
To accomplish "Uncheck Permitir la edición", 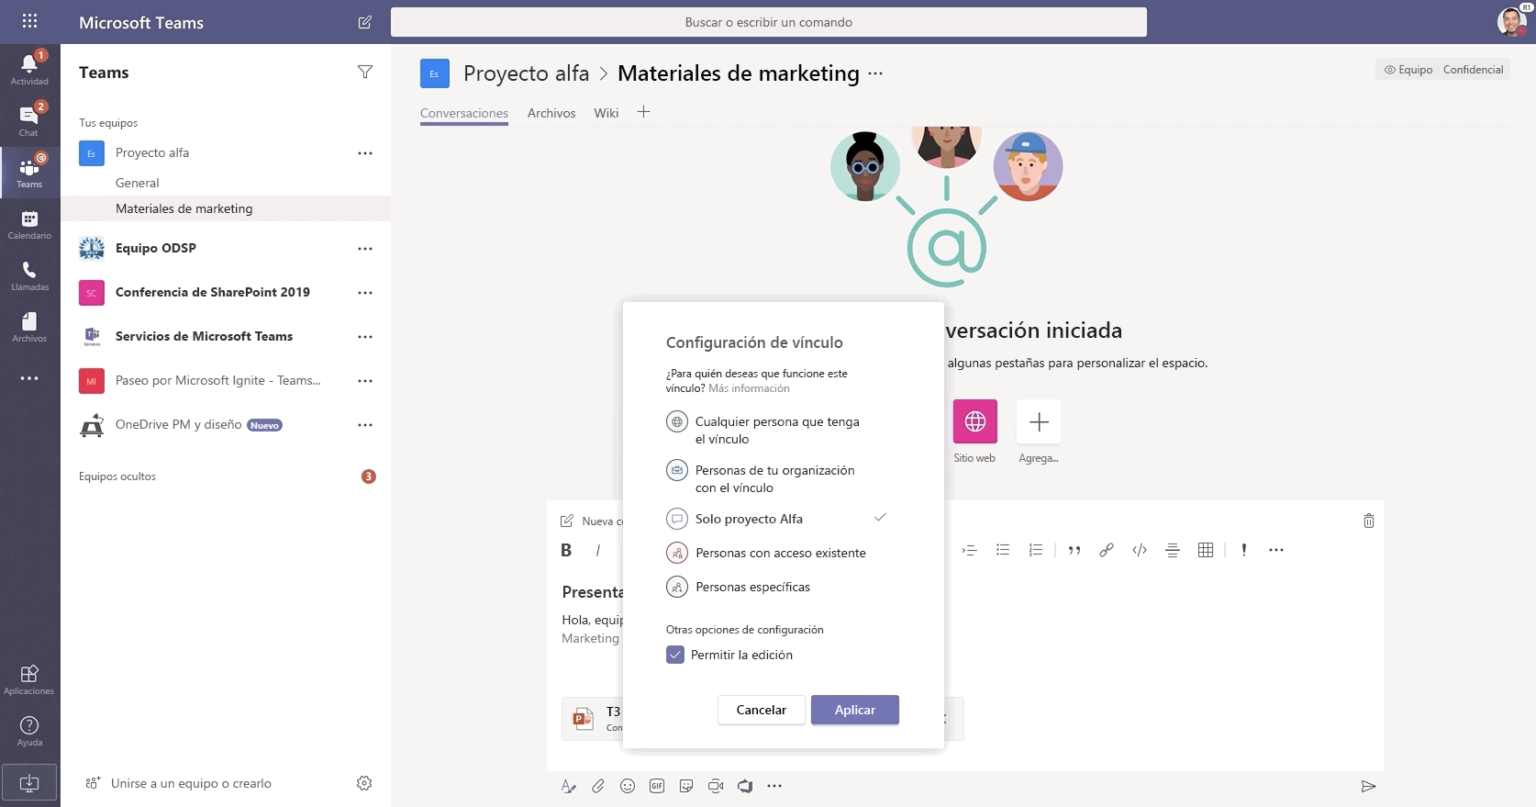I will point(675,655).
